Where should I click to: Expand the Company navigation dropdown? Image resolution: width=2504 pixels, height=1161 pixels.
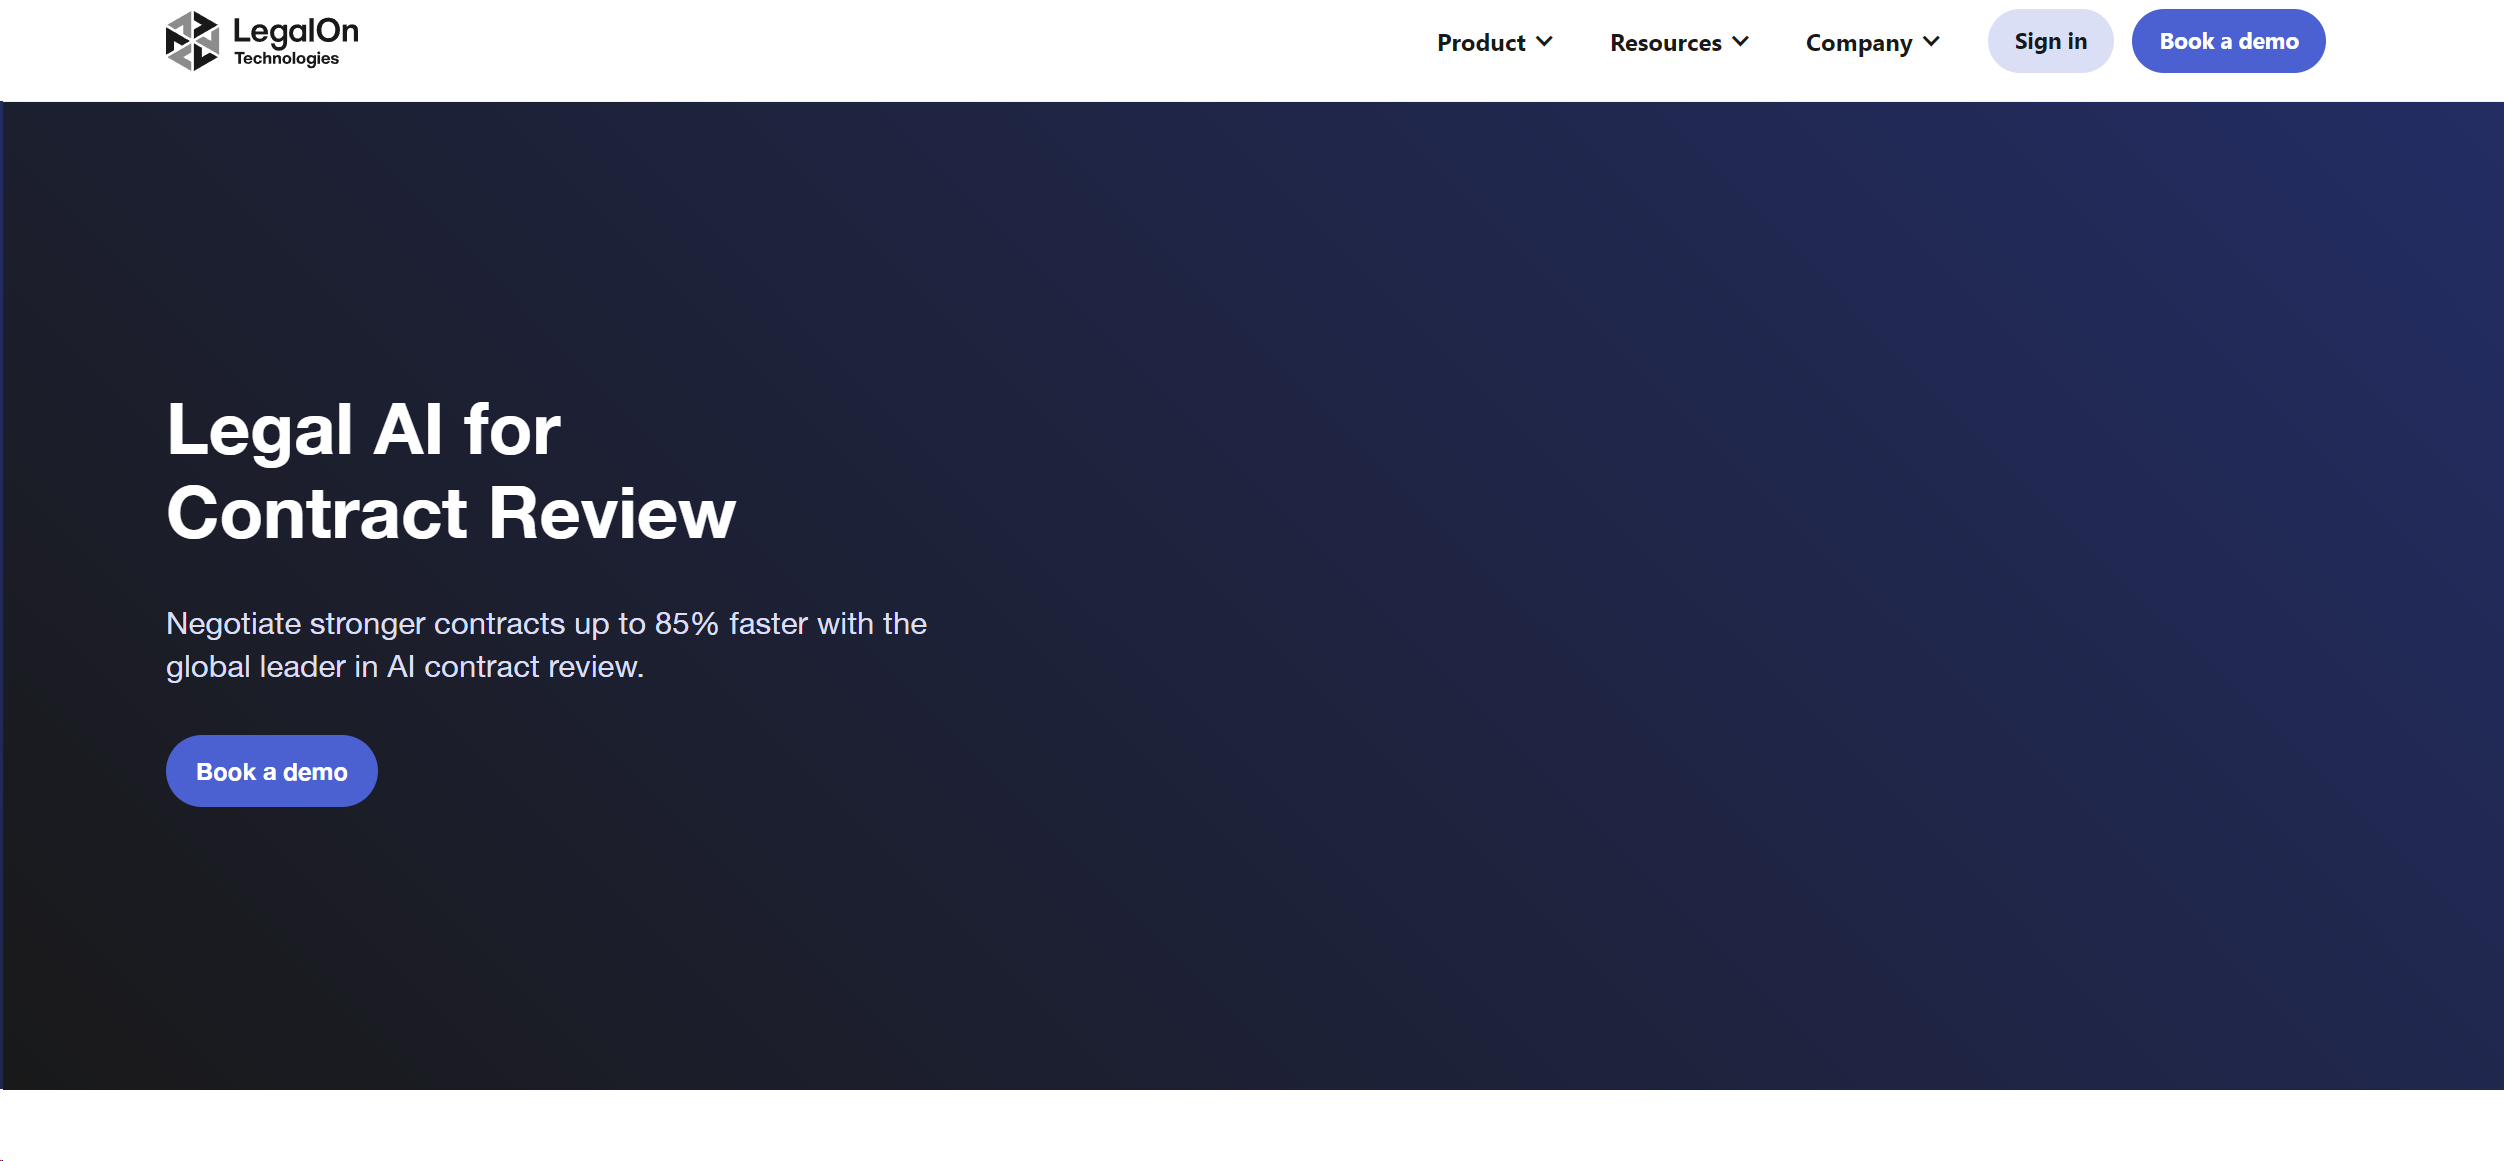1857,42
